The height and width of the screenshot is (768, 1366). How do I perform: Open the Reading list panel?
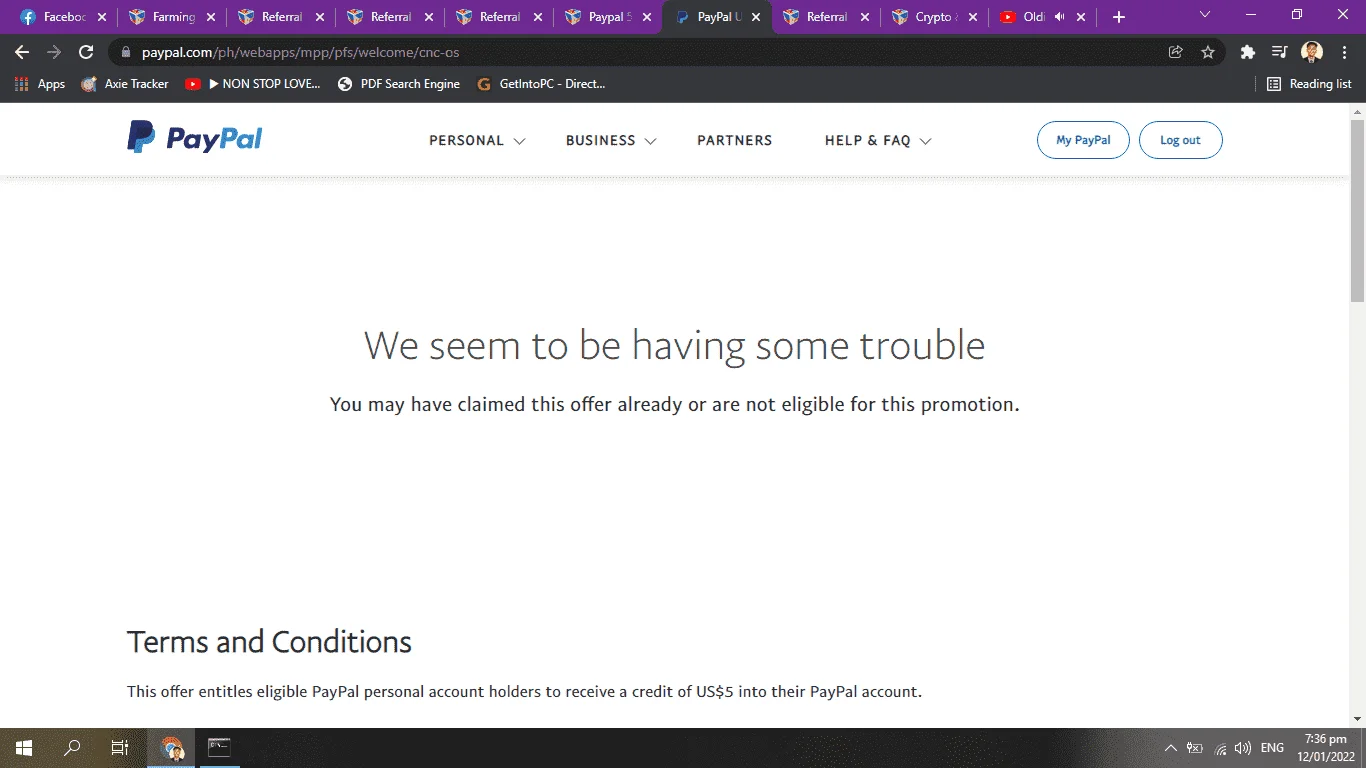[x=1309, y=84]
